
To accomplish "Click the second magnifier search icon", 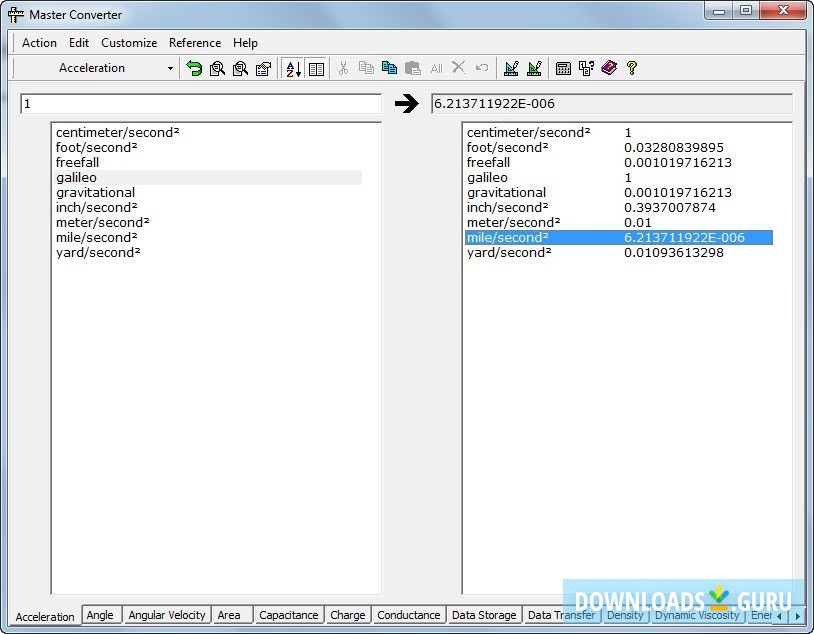I will coord(240,68).
